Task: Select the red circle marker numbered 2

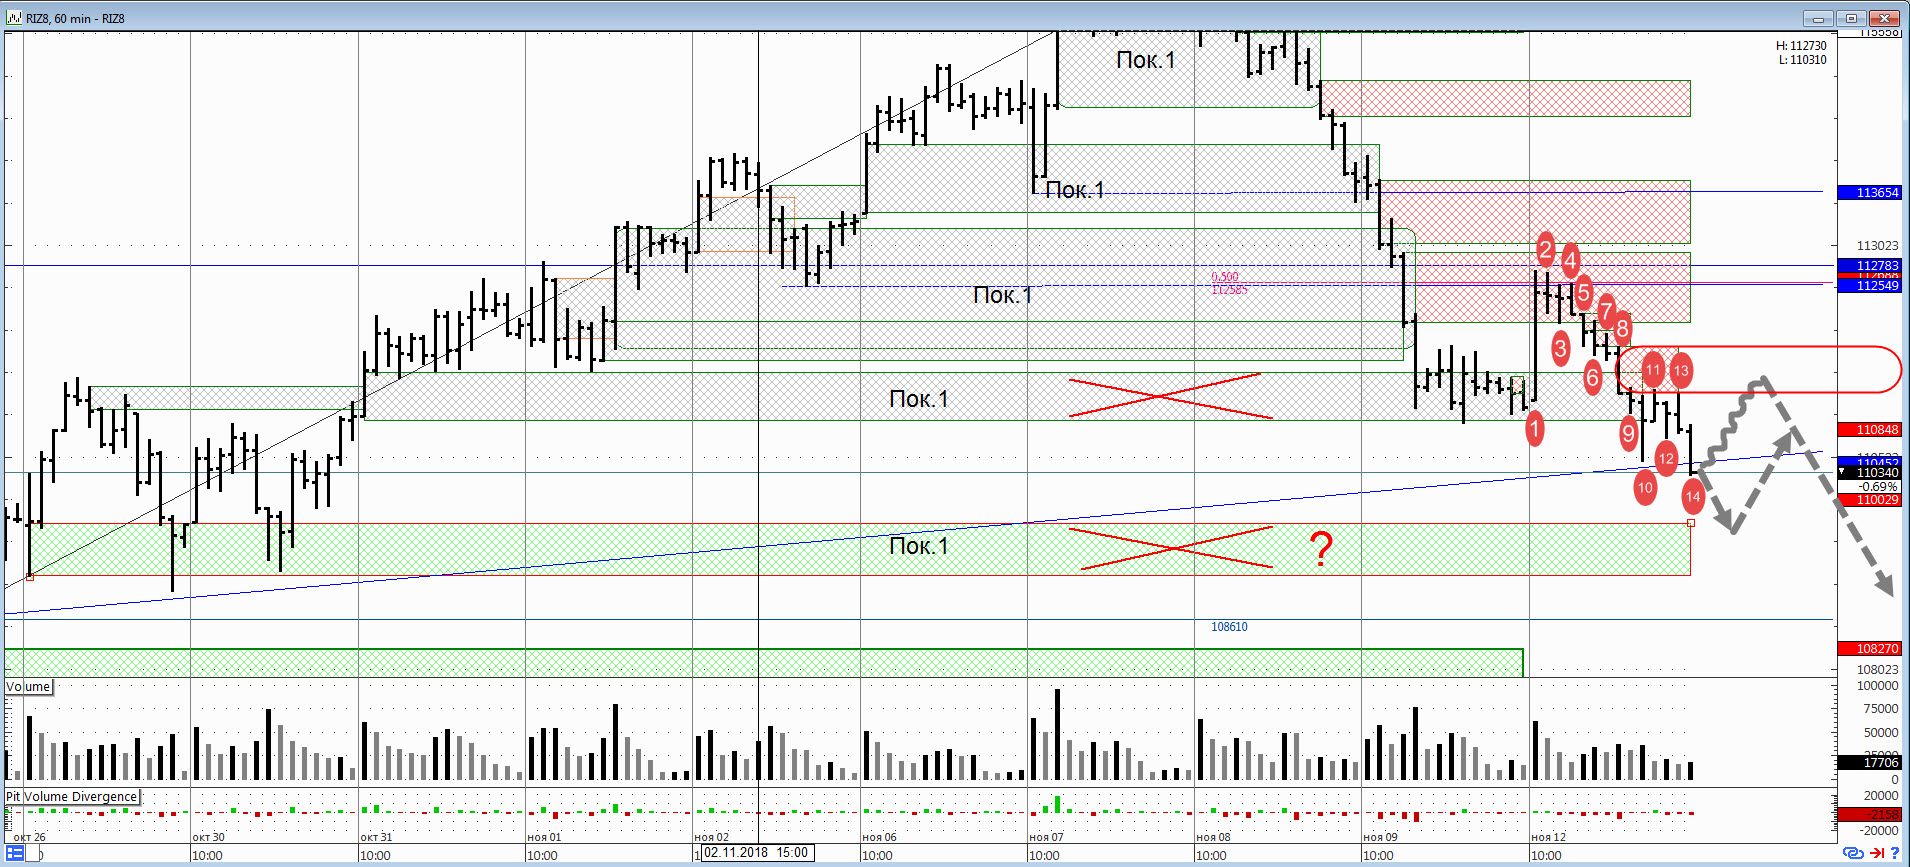Action: click(x=1546, y=249)
